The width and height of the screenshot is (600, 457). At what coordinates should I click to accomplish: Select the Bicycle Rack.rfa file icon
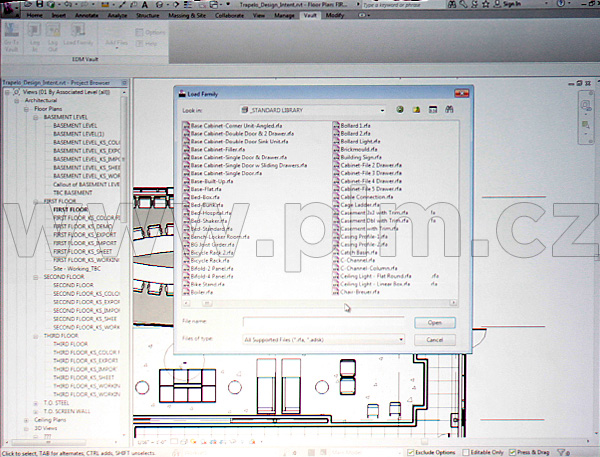(x=187, y=260)
